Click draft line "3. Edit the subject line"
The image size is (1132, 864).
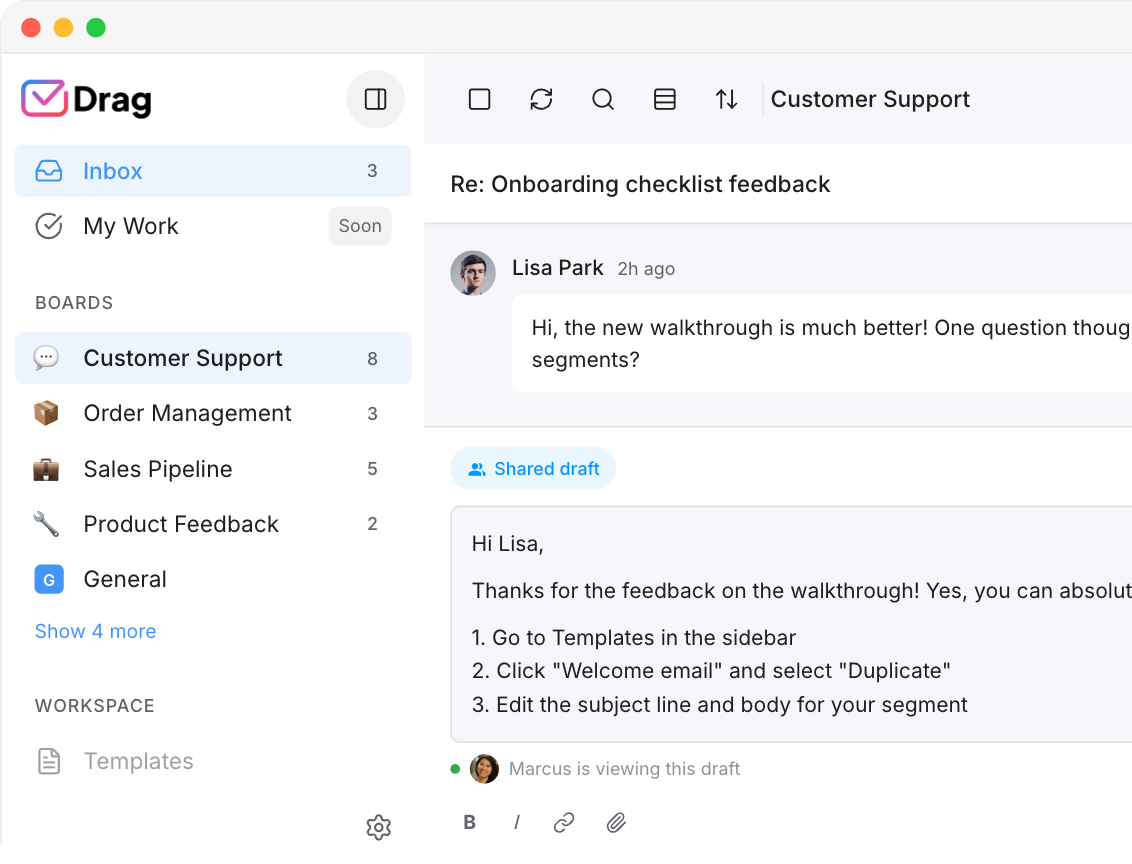pos(719,705)
